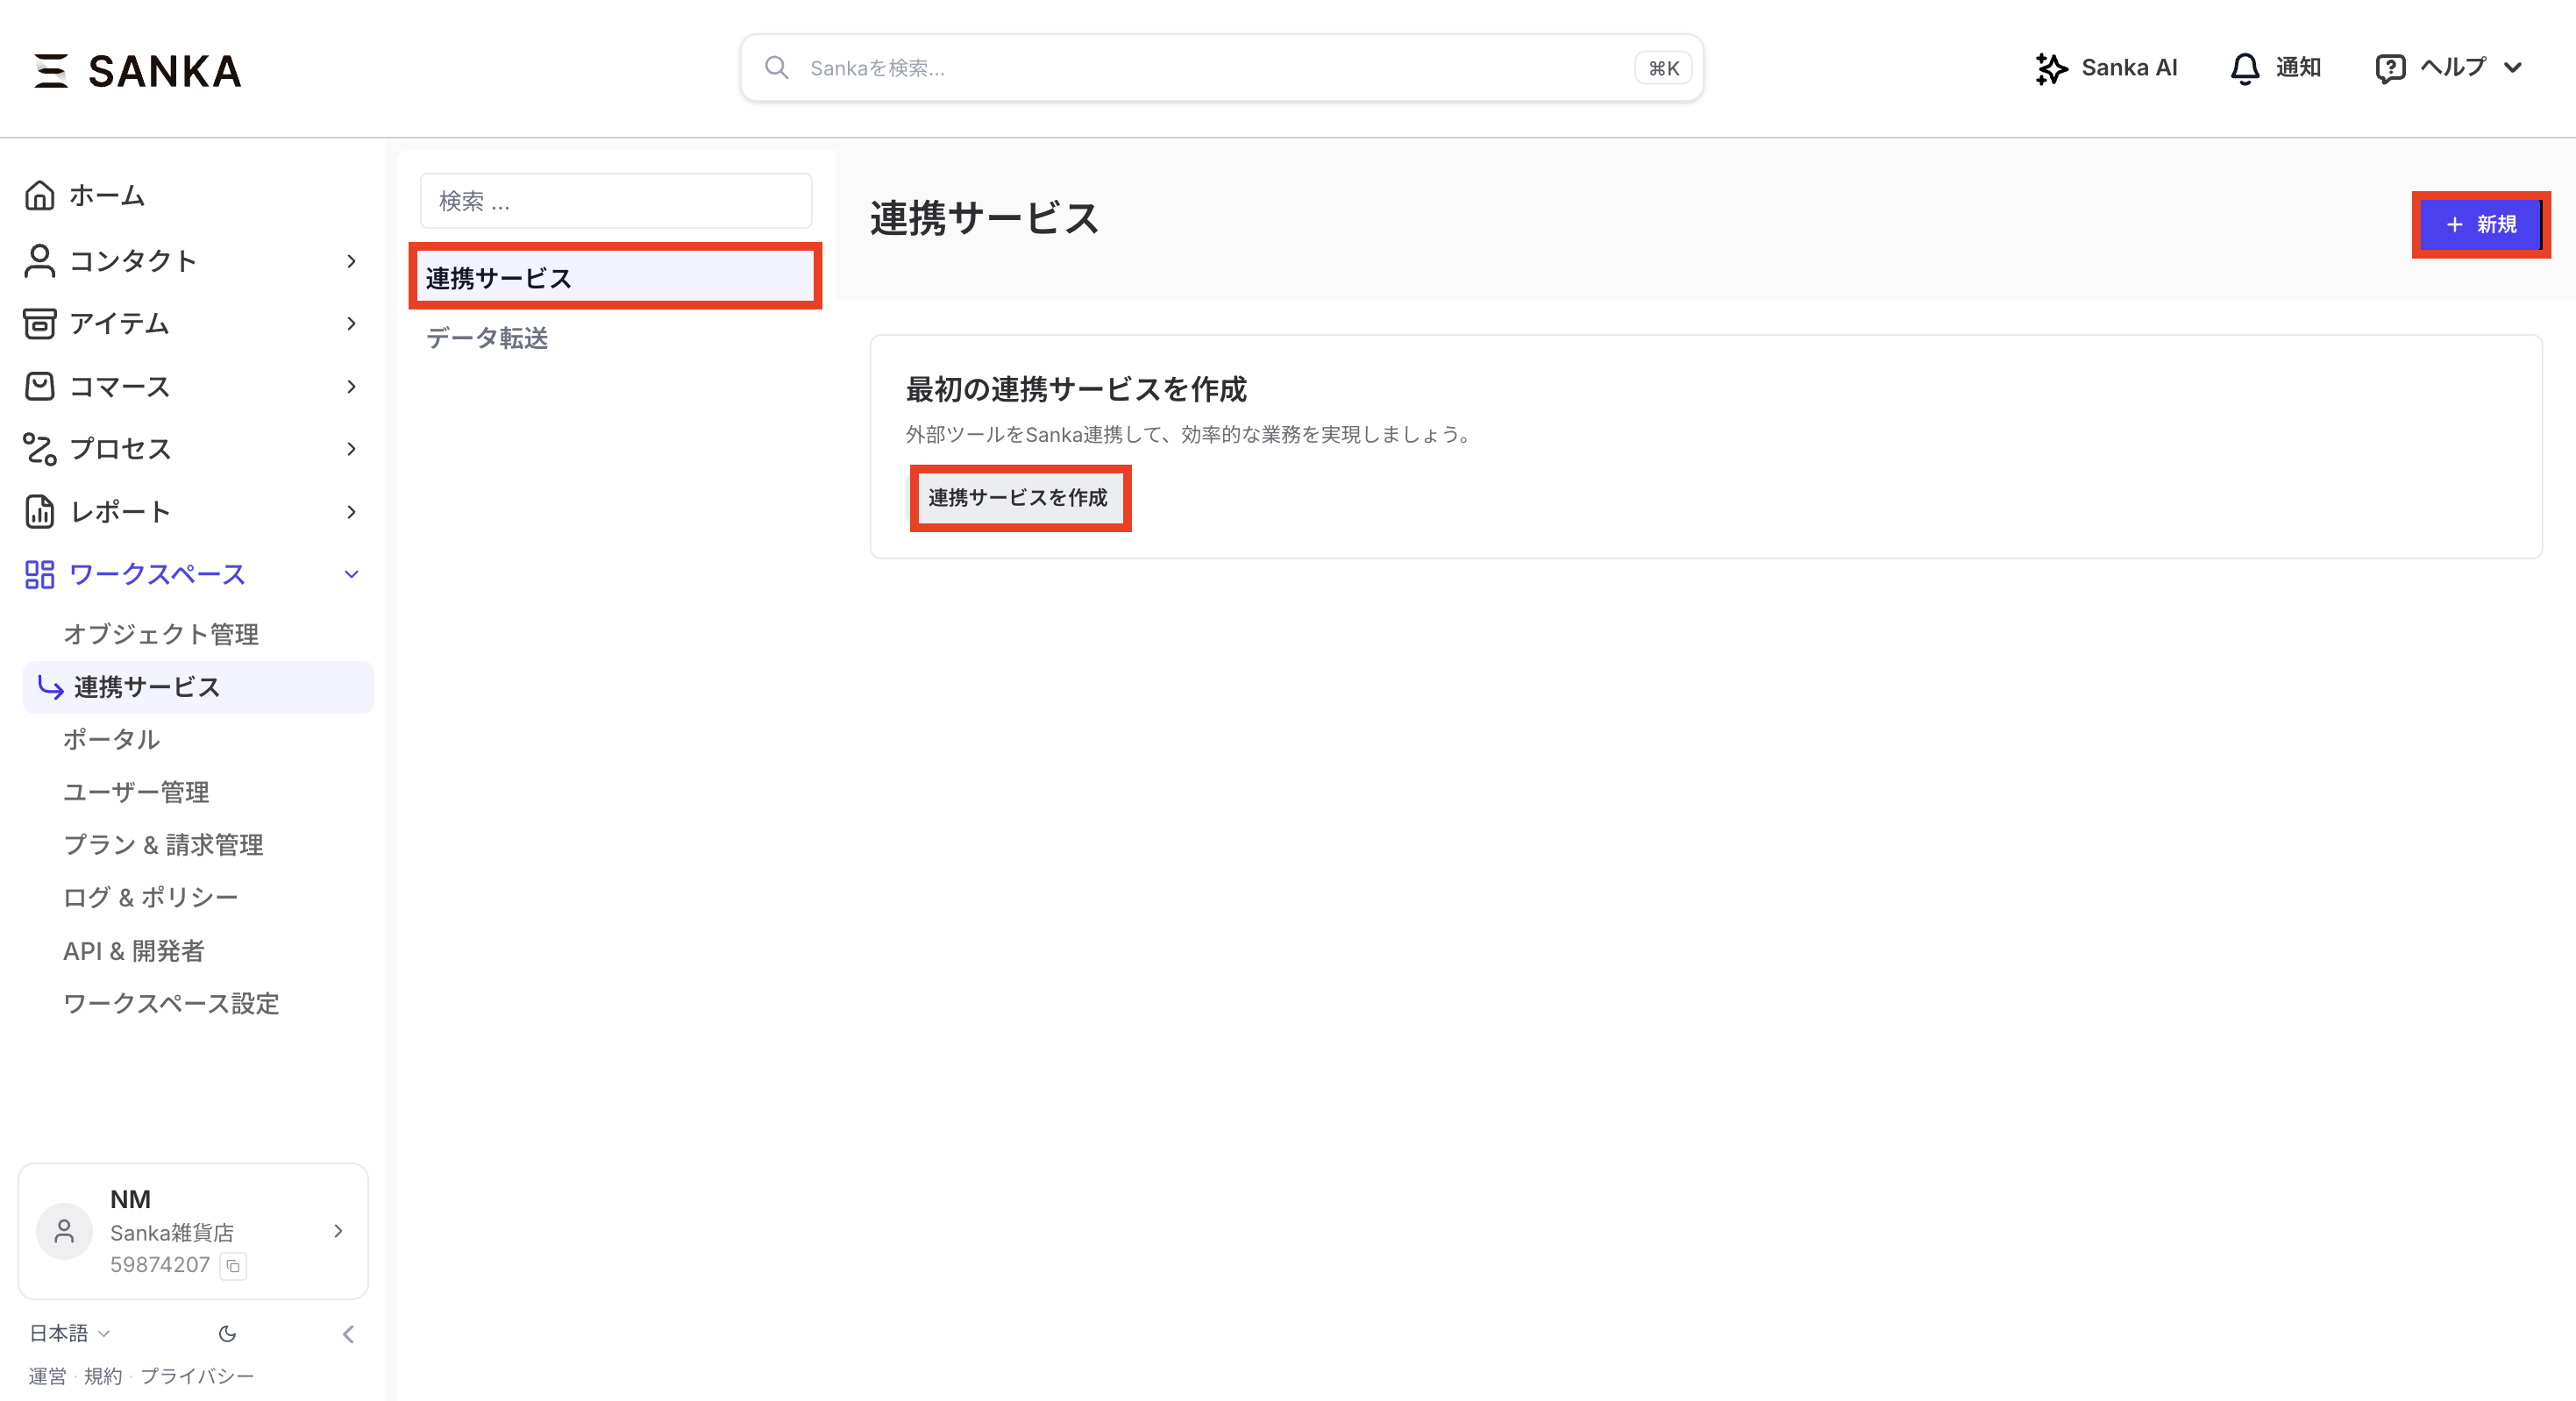2576x1401 pixels.
Task: Click the Sanka AI sparkle icon
Action: 2050,68
